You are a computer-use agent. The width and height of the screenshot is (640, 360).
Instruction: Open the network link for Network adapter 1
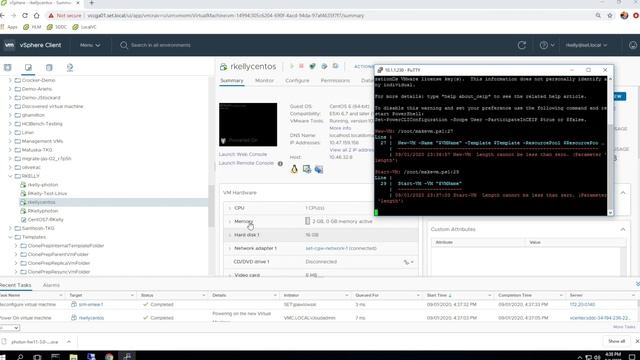(341, 249)
